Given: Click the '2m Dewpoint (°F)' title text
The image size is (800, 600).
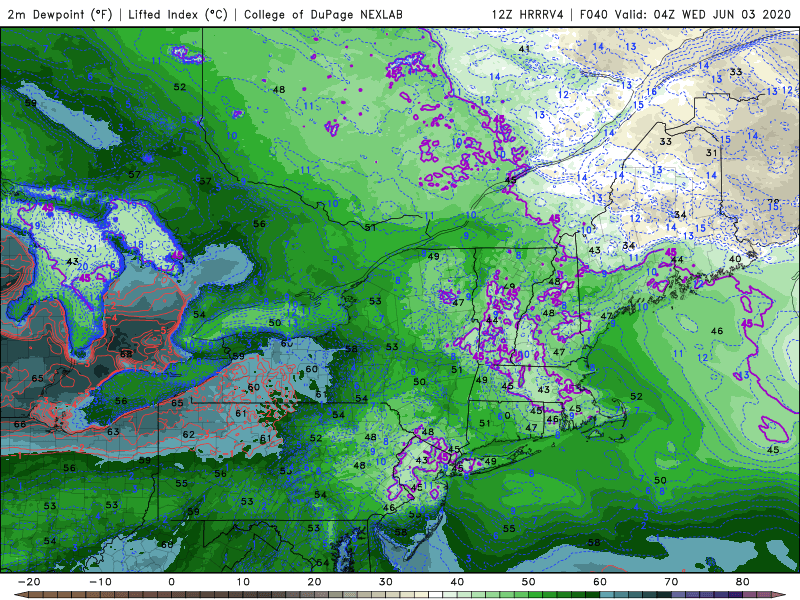Looking at the screenshot, I should [x=60, y=14].
